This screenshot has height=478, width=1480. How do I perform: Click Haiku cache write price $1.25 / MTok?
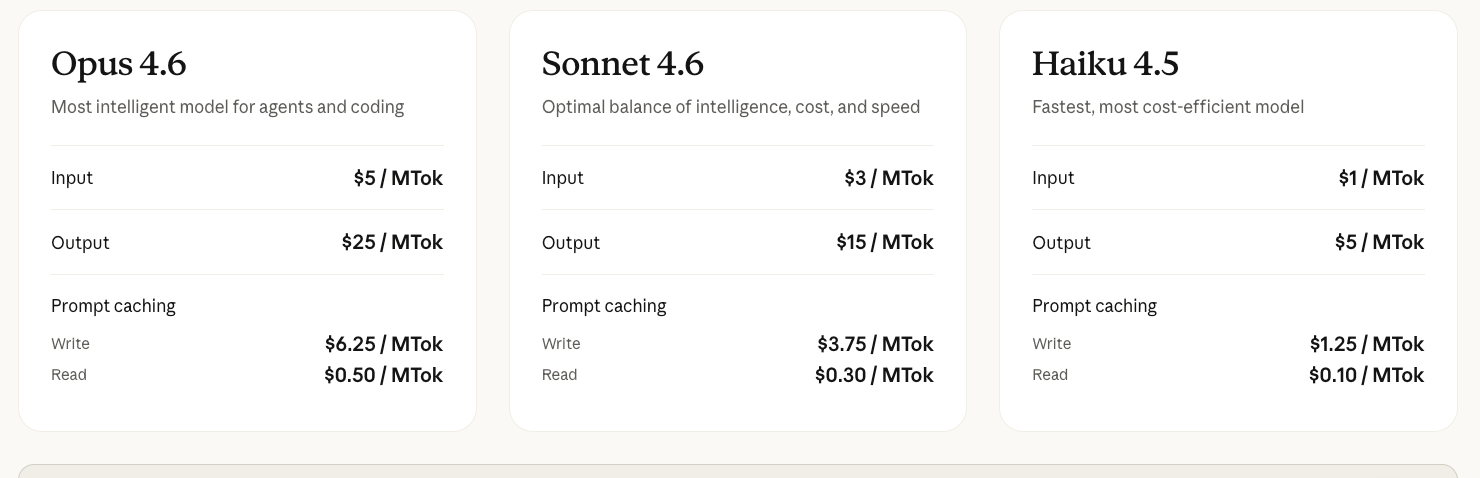pyautogui.click(x=1366, y=344)
